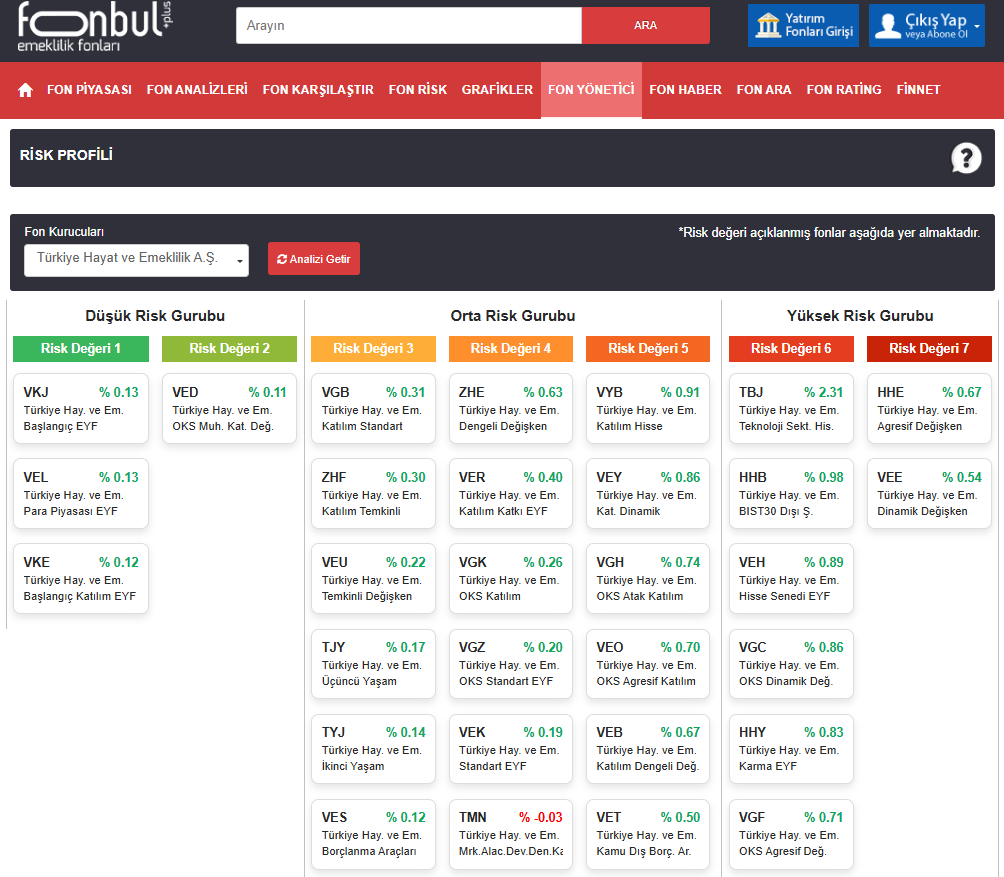Open the VKE Başlangıç Katılım EYF card
This screenshot has width=1004, height=877.
pyautogui.click(x=81, y=579)
